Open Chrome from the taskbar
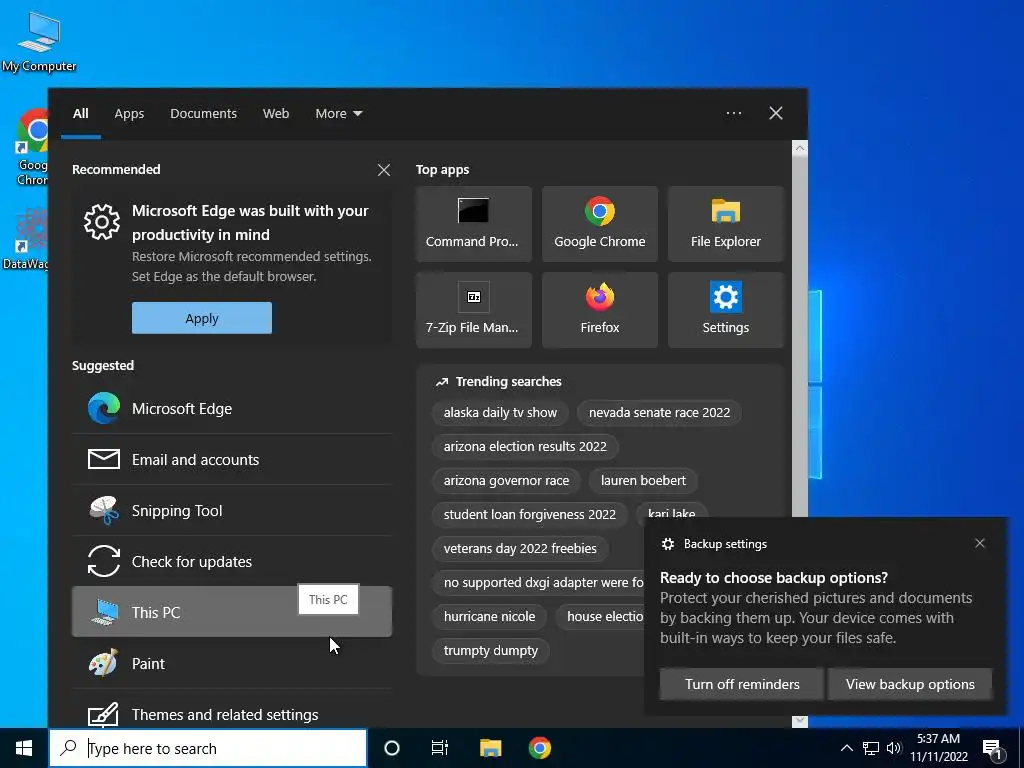The width and height of the screenshot is (1024, 768). (539, 748)
